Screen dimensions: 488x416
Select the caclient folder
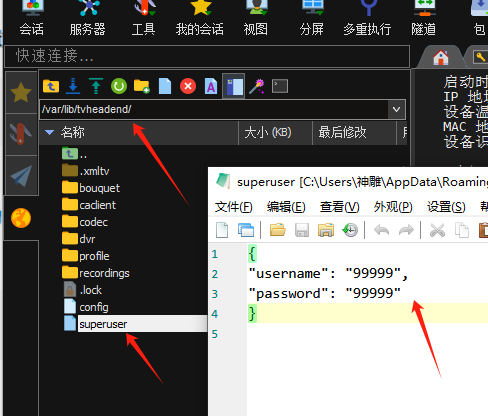tap(89, 205)
